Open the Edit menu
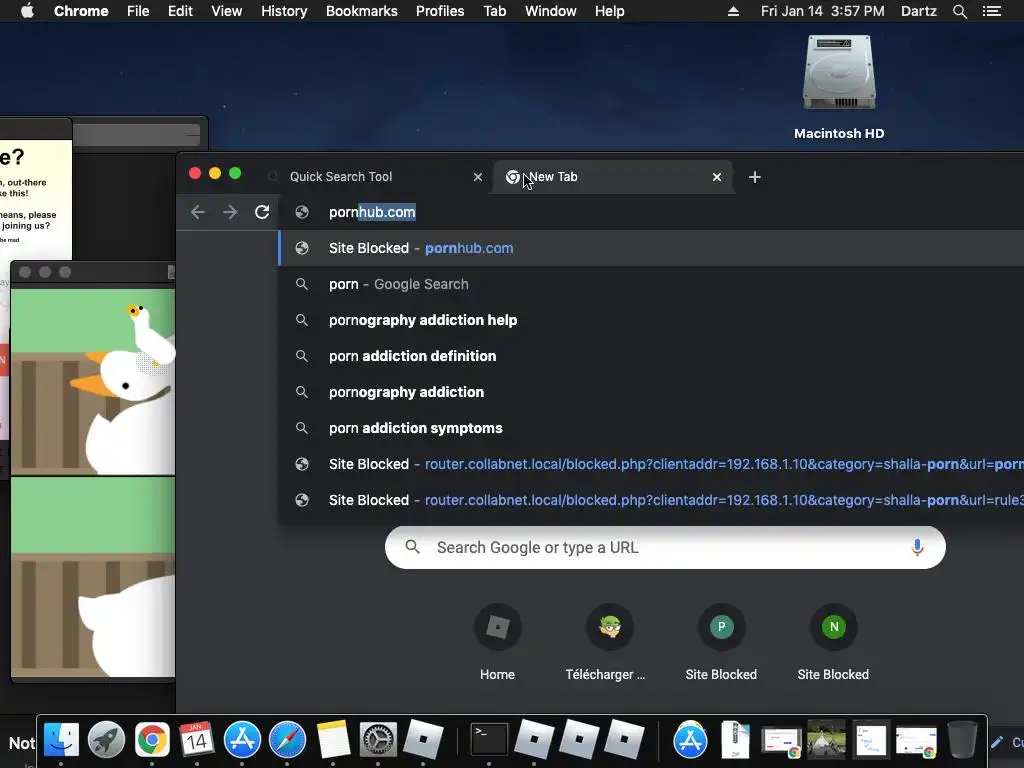 pos(180,11)
